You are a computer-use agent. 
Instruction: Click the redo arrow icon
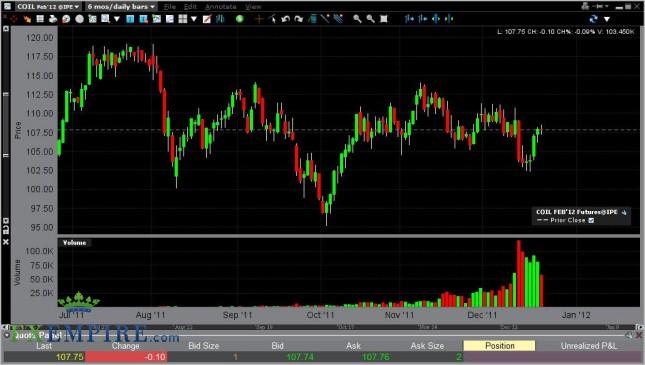point(299,19)
